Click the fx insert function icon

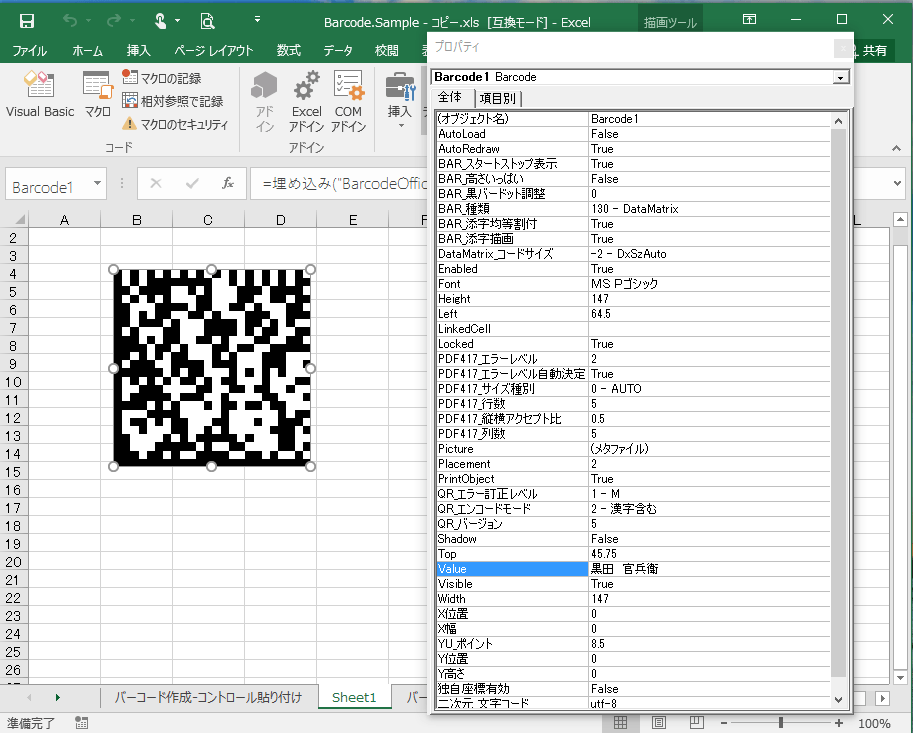(x=228, y=184)
